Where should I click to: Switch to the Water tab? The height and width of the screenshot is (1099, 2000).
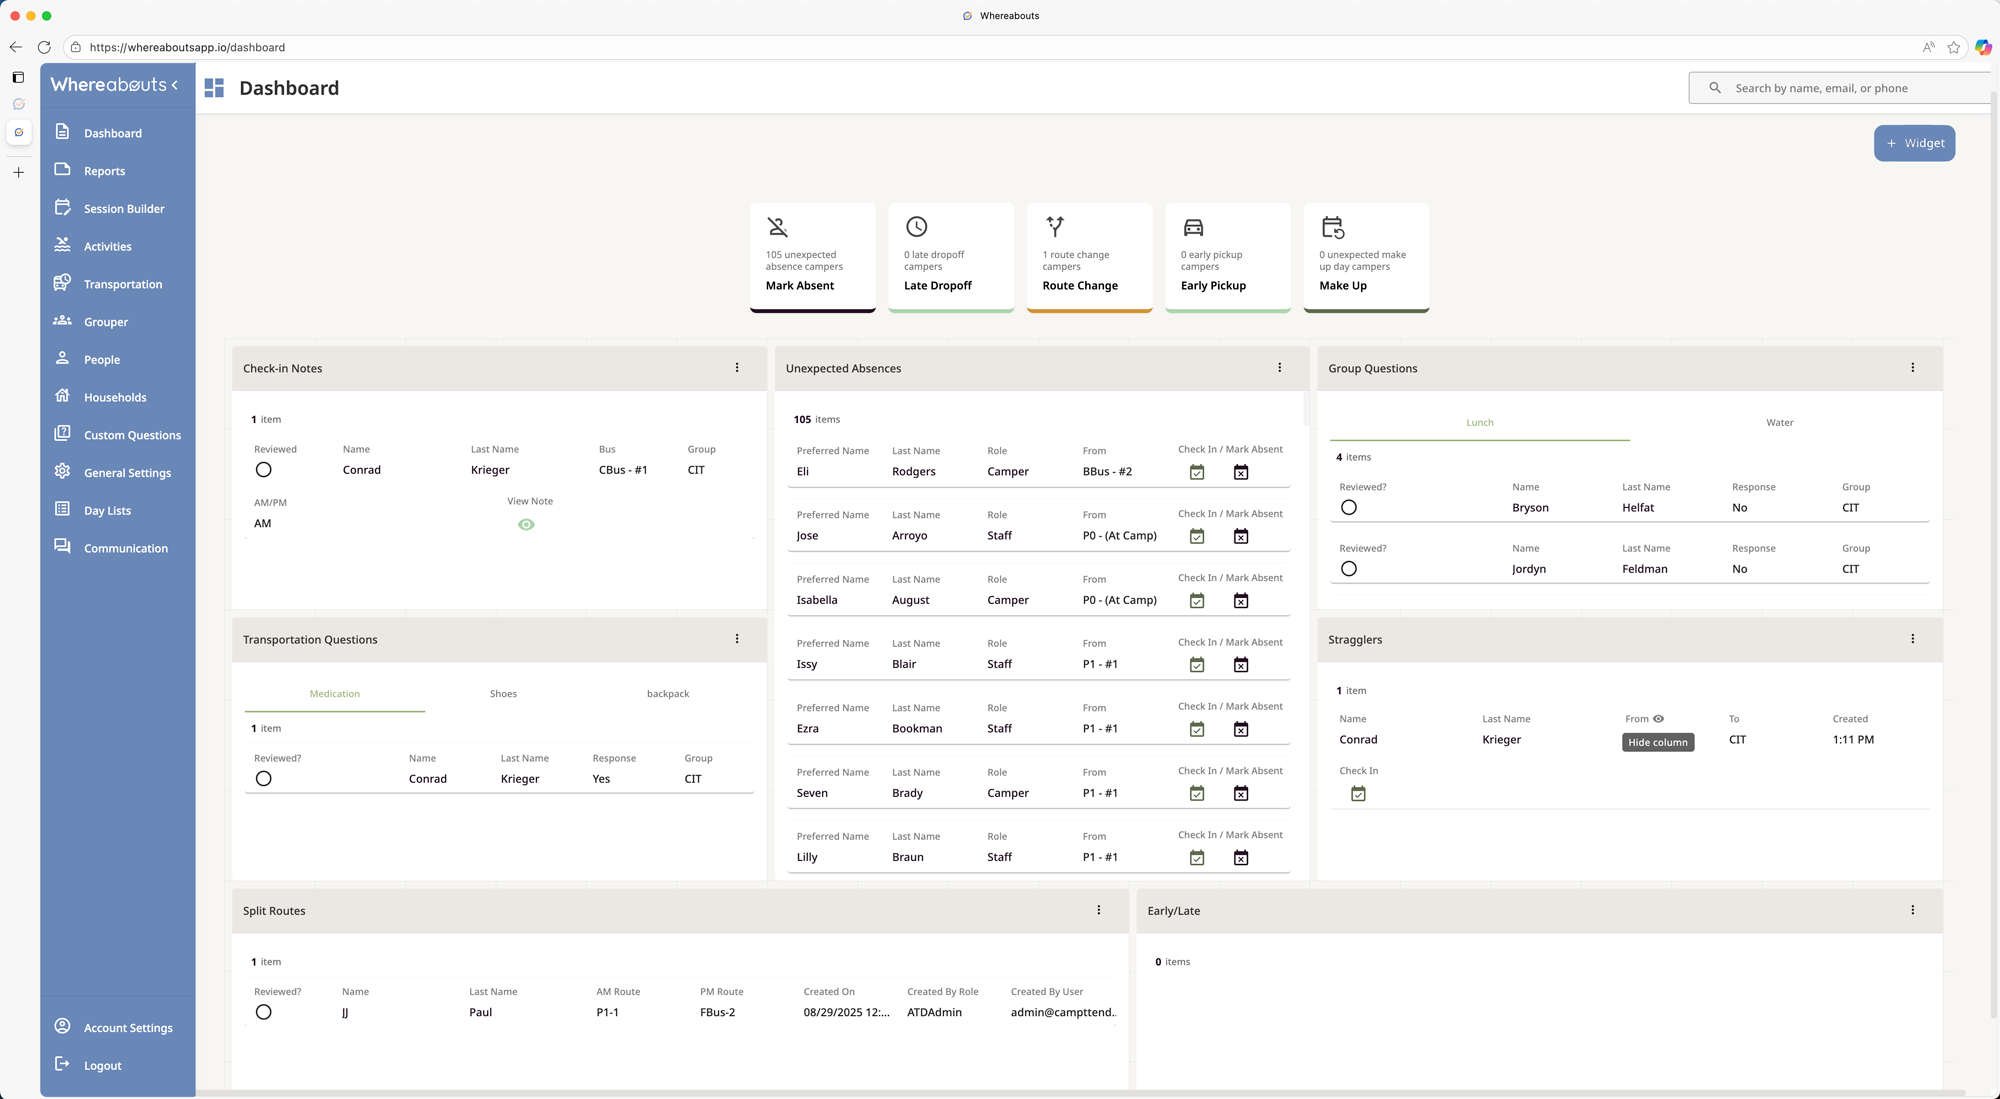point(1779,423)
